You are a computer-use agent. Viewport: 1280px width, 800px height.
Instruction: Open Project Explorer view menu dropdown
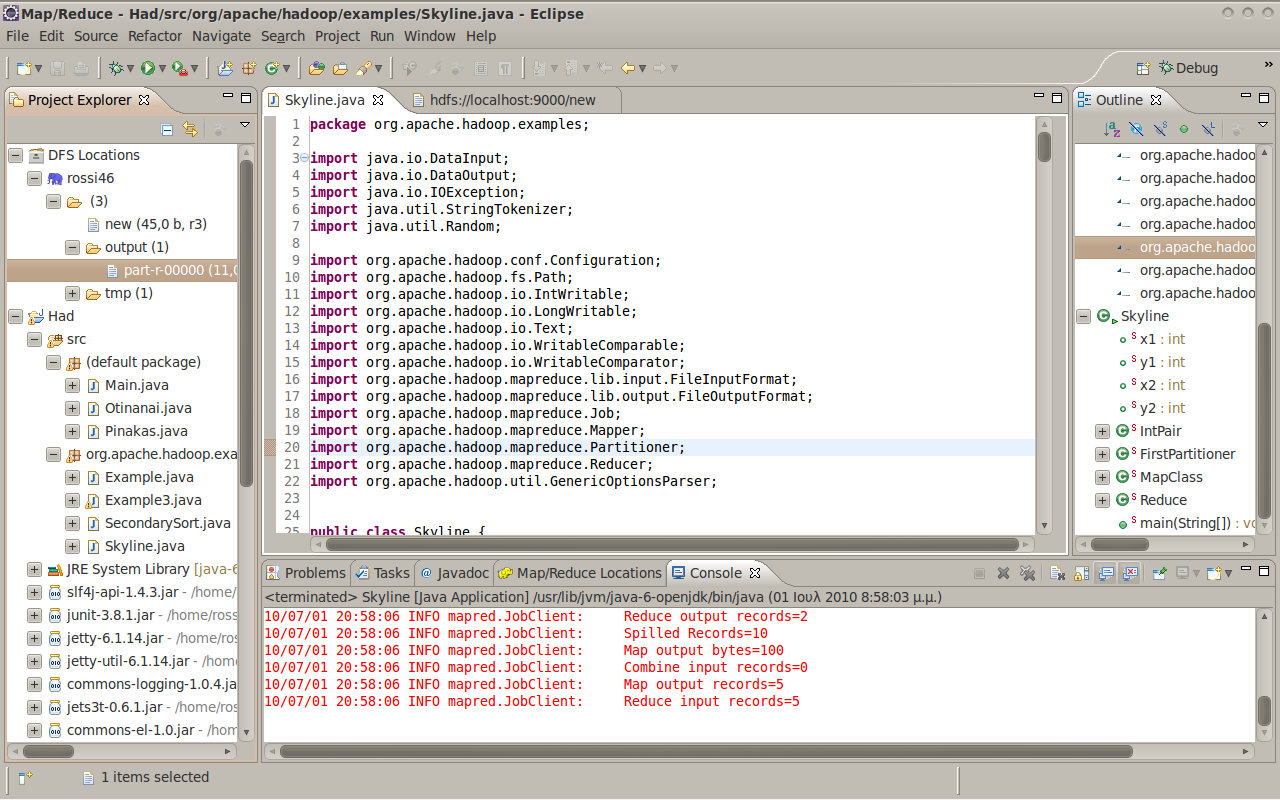[x=245, y=126]
